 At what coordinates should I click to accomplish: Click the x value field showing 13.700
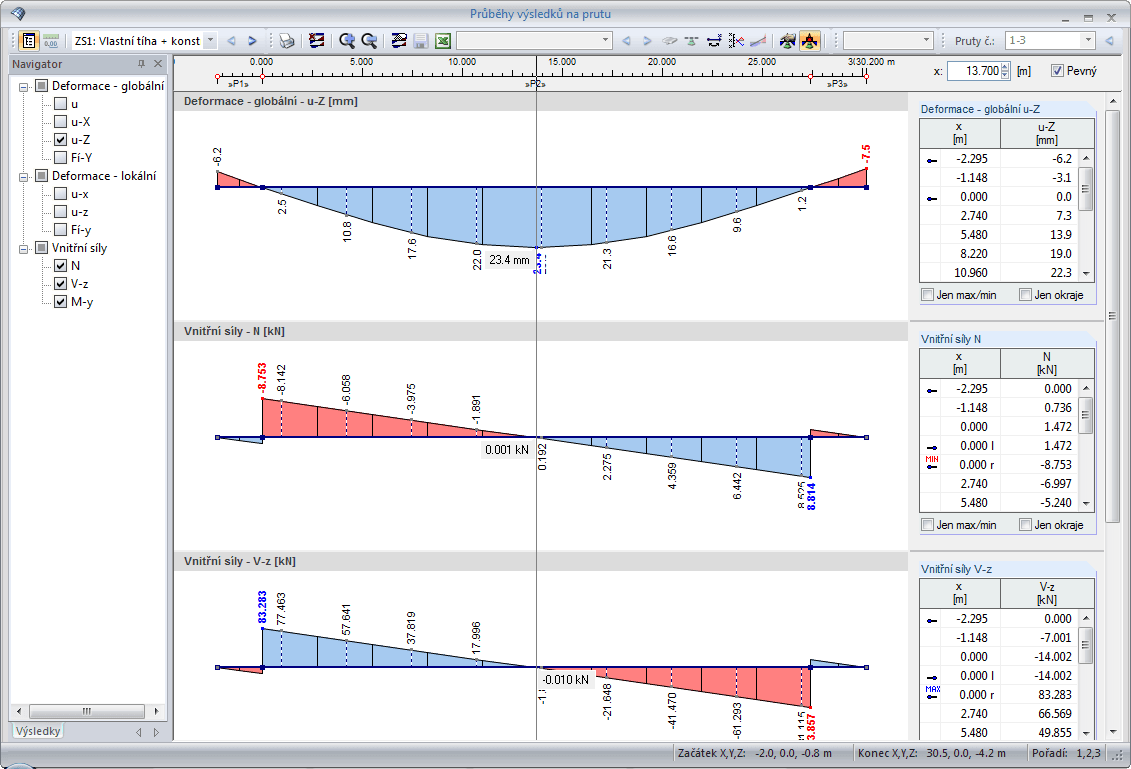coord(974,71)
